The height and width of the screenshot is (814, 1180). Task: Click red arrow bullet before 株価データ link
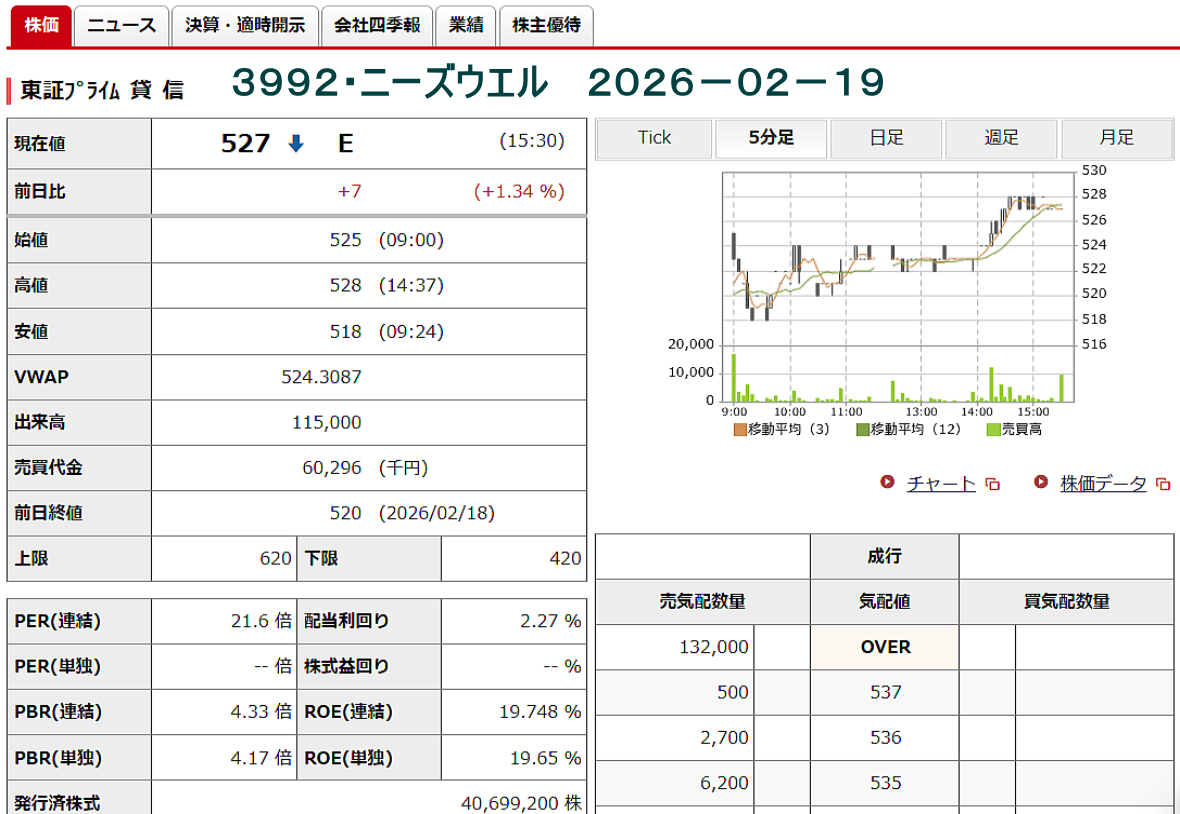(1041, 483)
